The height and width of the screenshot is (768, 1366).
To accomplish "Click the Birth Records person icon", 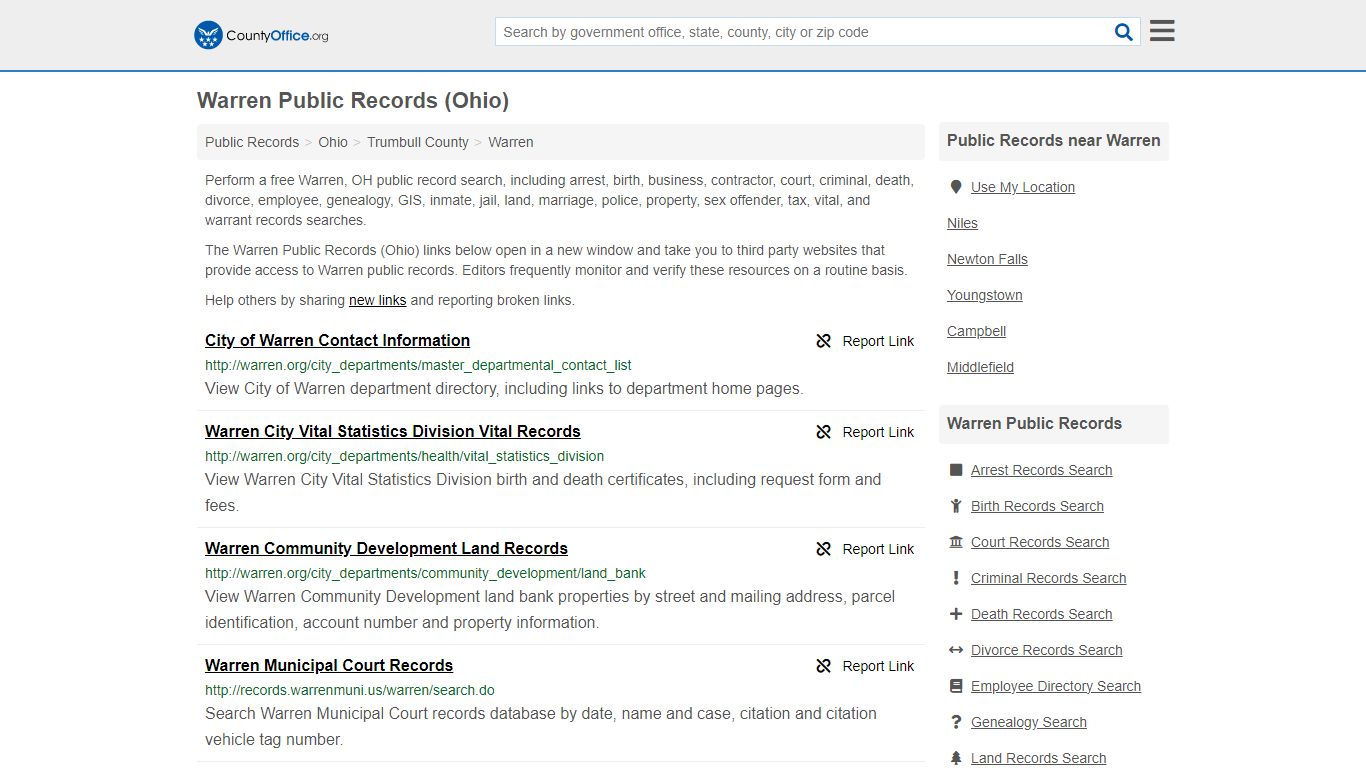I will tap(956, 506).
